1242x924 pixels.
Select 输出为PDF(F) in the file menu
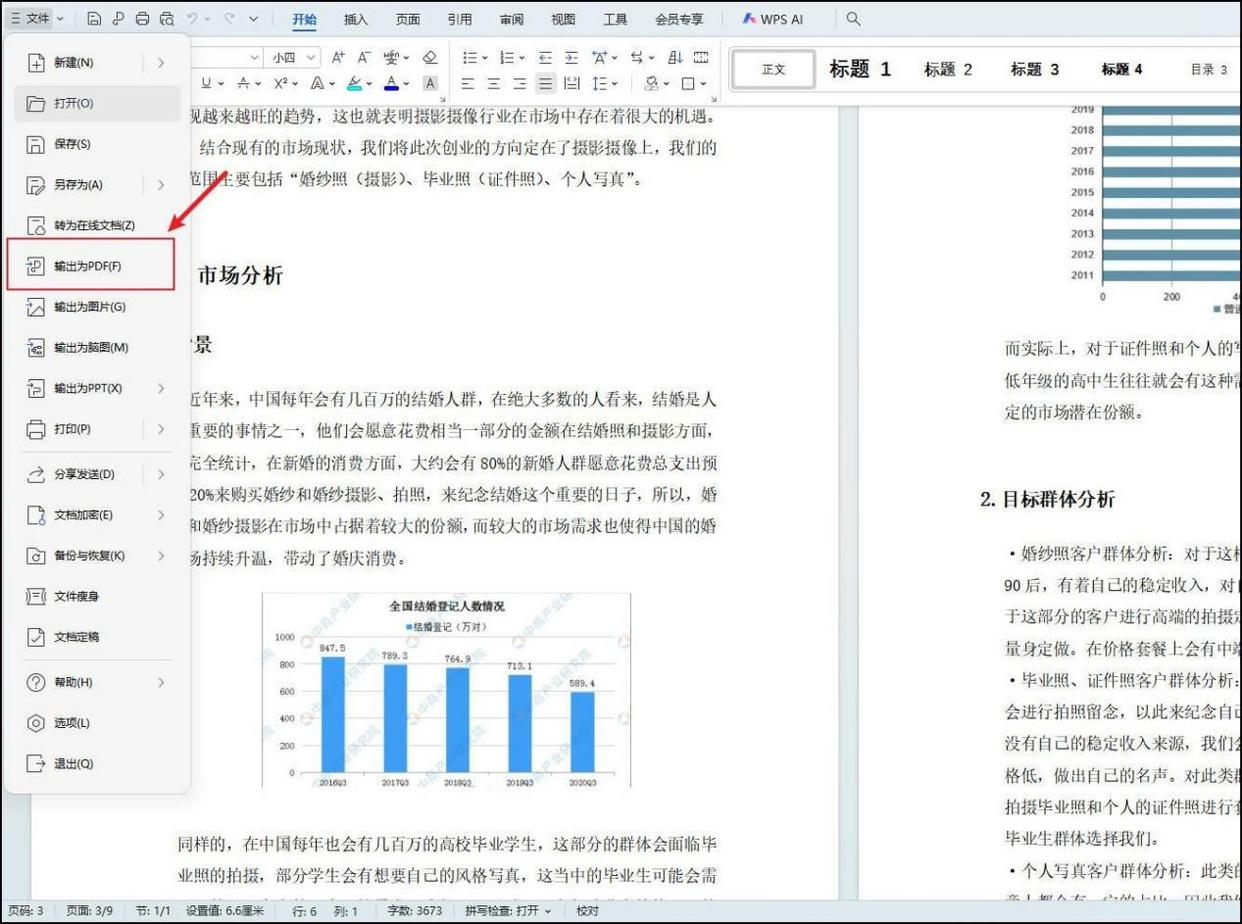click(x=90, y=266)
